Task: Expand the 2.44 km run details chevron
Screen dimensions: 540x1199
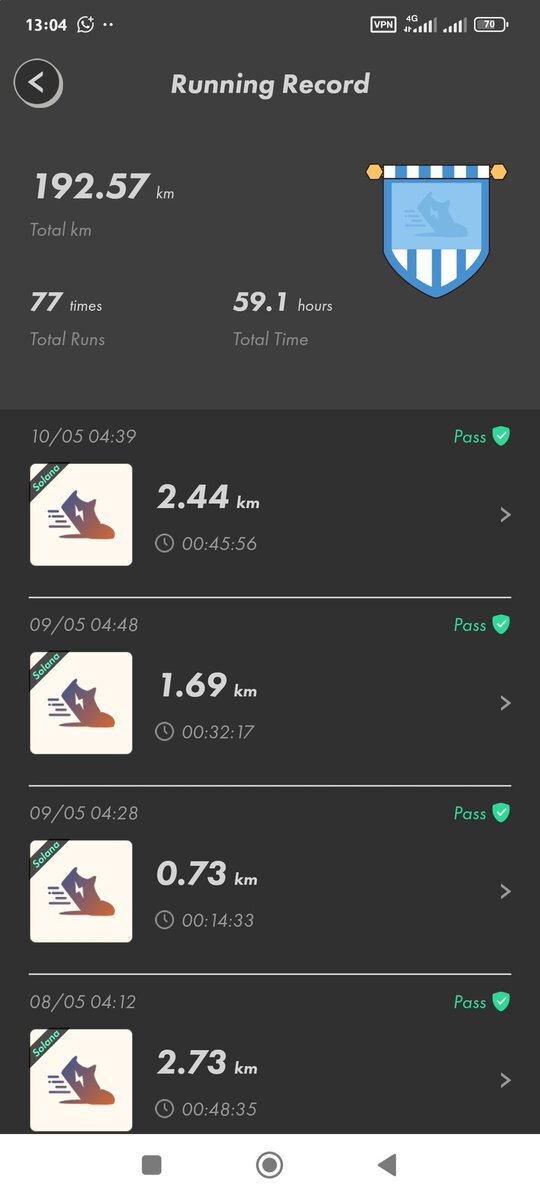Action: (x=505, y=515)
